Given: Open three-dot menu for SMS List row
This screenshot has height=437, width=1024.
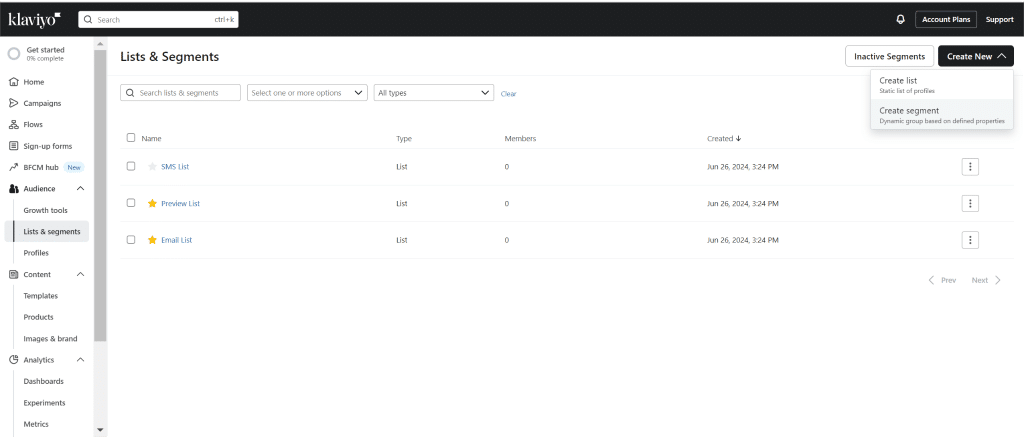Looking at the screenshot, I should pos(969,167).
